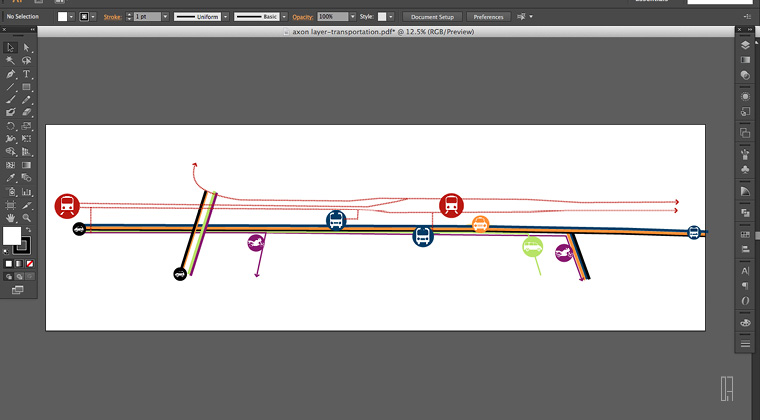Swap fill and stroke colors
Image resolution: width=760 pixels, height=420 pixels.
tap(28, 230)
